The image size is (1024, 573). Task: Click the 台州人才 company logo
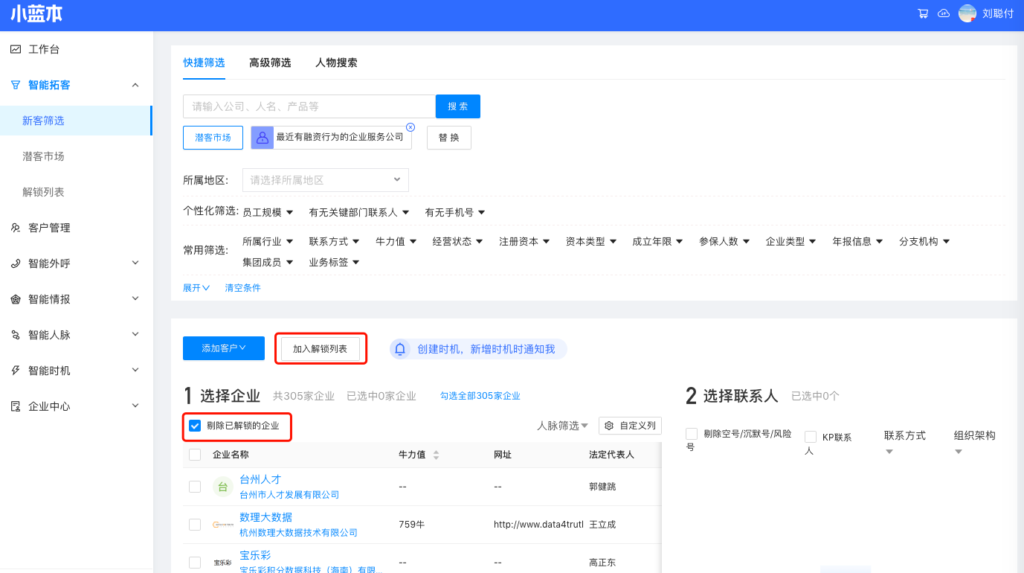pos(223,487)
